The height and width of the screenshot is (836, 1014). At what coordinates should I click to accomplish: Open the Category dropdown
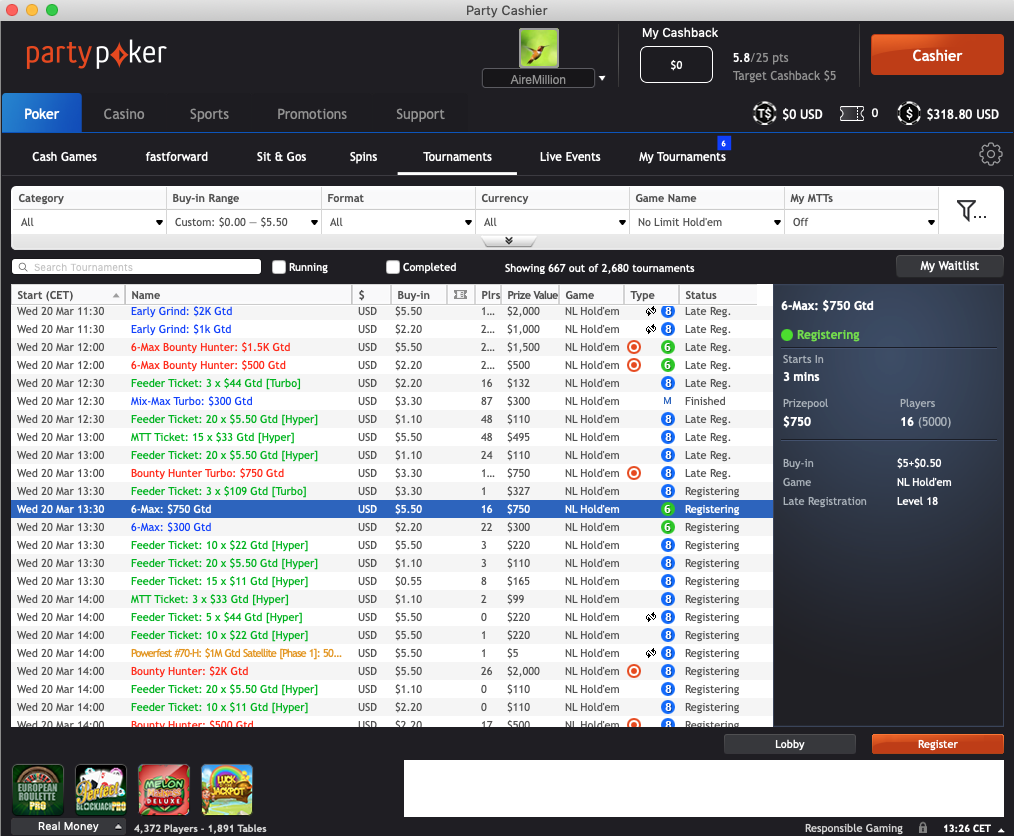tap(89, 222)
